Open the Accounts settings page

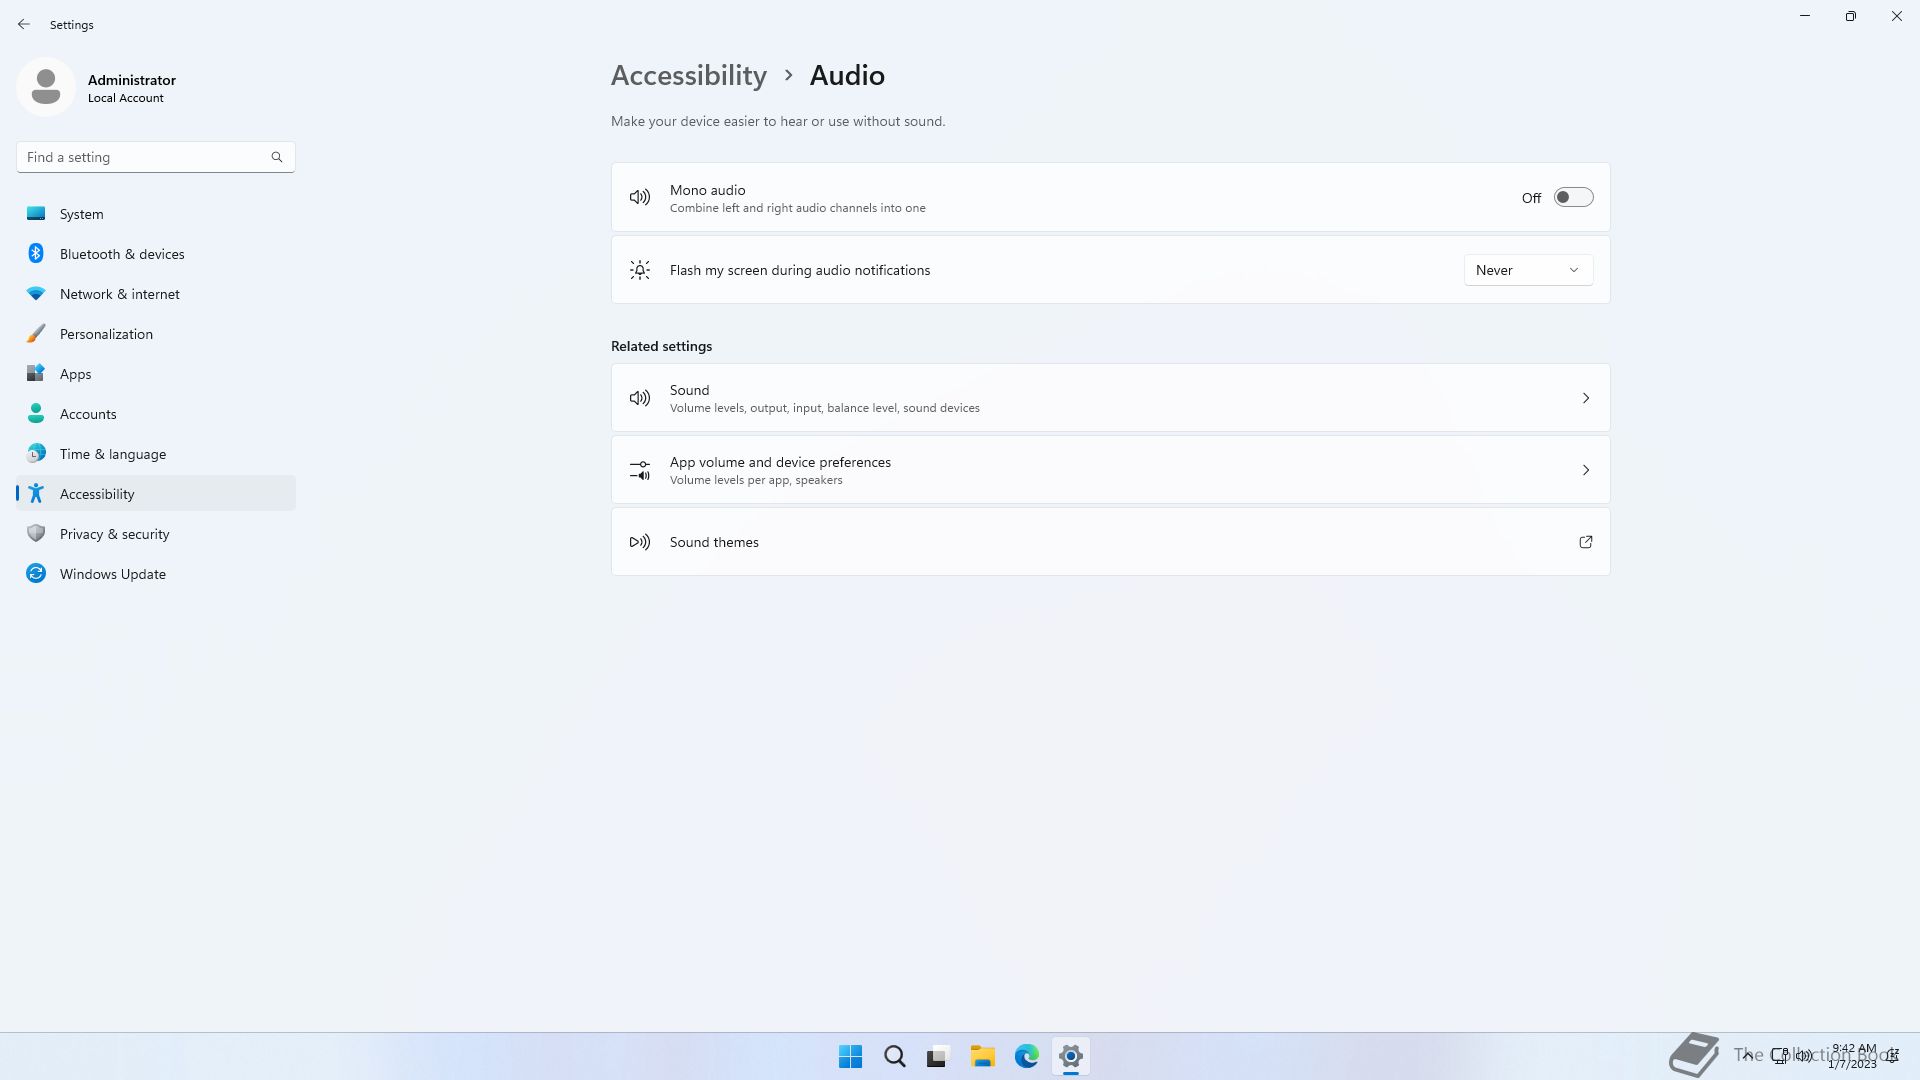(x=88, y=414)
